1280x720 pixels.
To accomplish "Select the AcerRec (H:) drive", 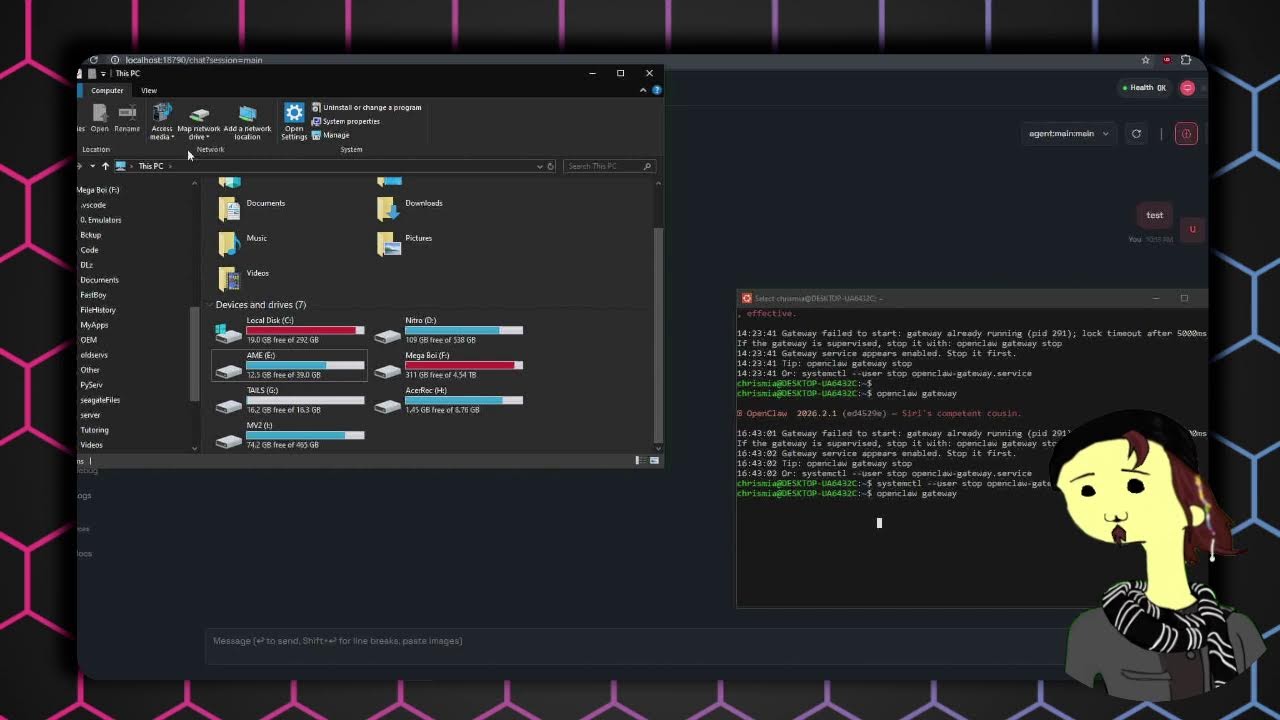I will pyautogui.click(x=449, y=400).
